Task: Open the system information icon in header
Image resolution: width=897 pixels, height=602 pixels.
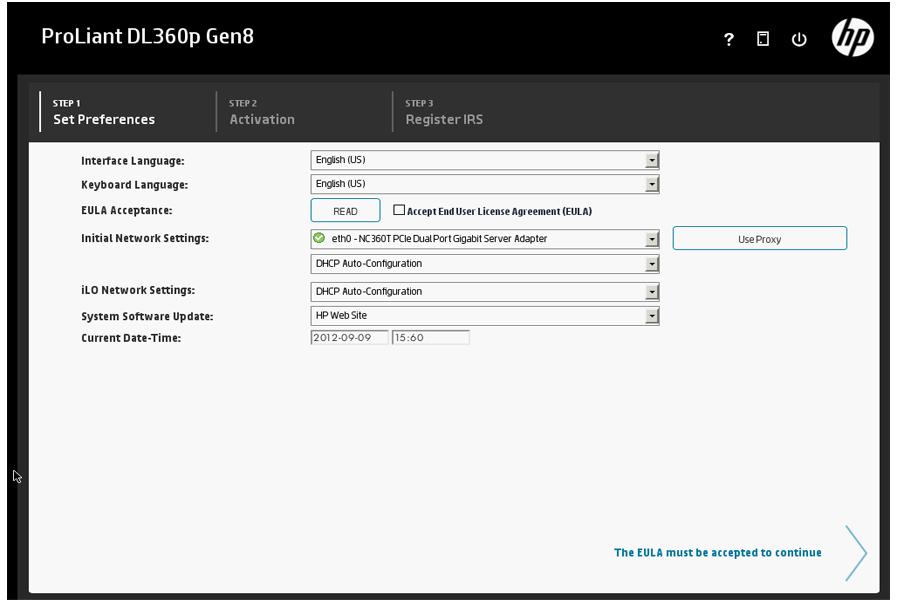Action: point(763,39)
